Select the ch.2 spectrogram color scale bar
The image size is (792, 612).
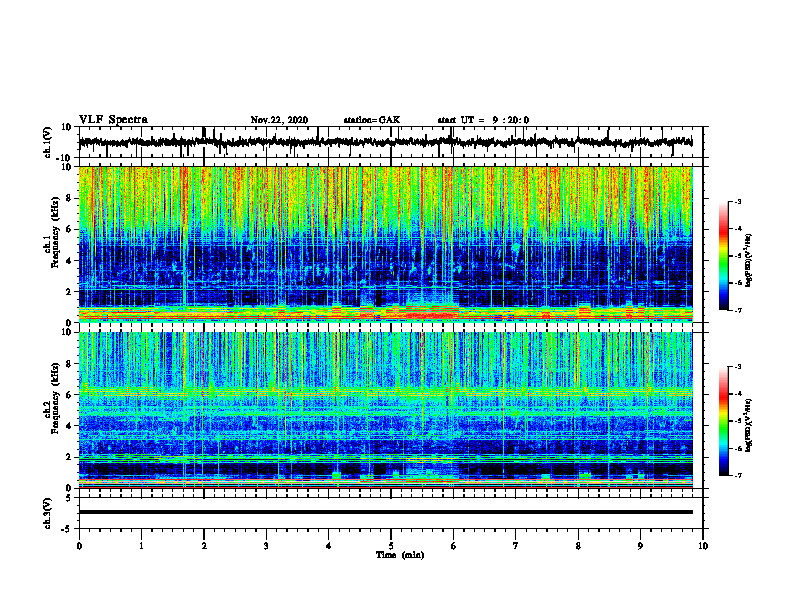723,421
